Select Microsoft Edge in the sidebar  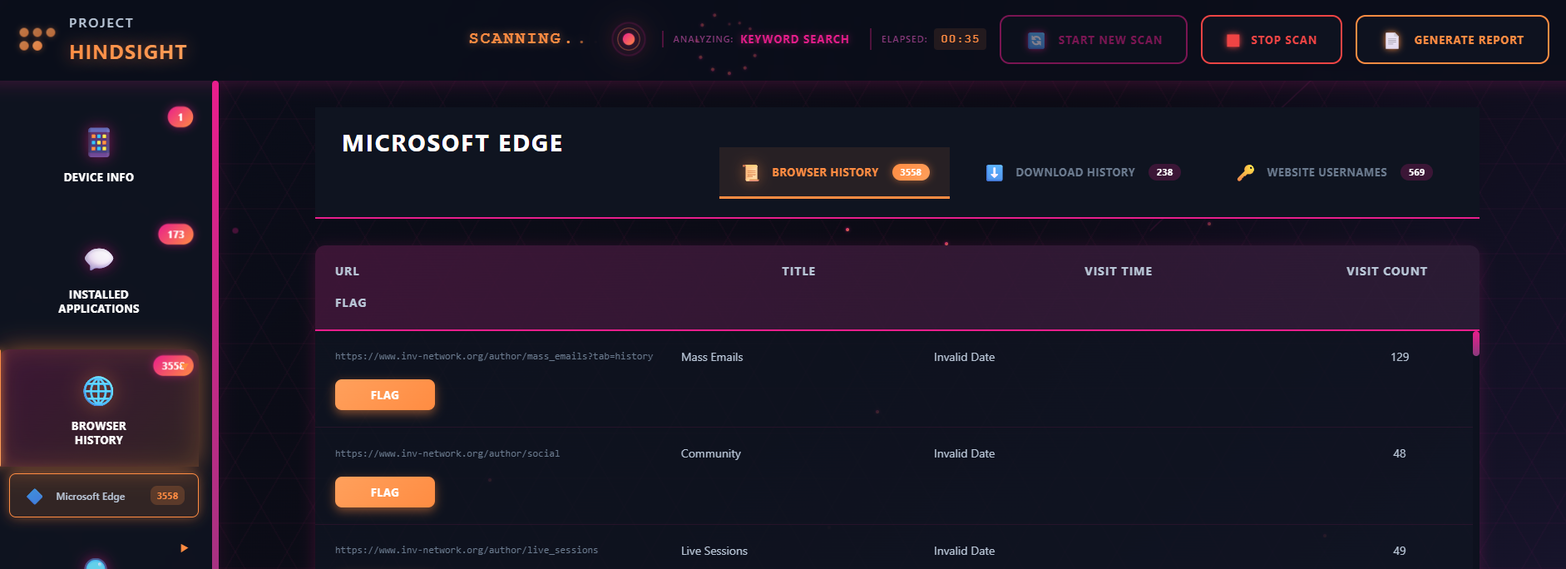coord(104,496)
